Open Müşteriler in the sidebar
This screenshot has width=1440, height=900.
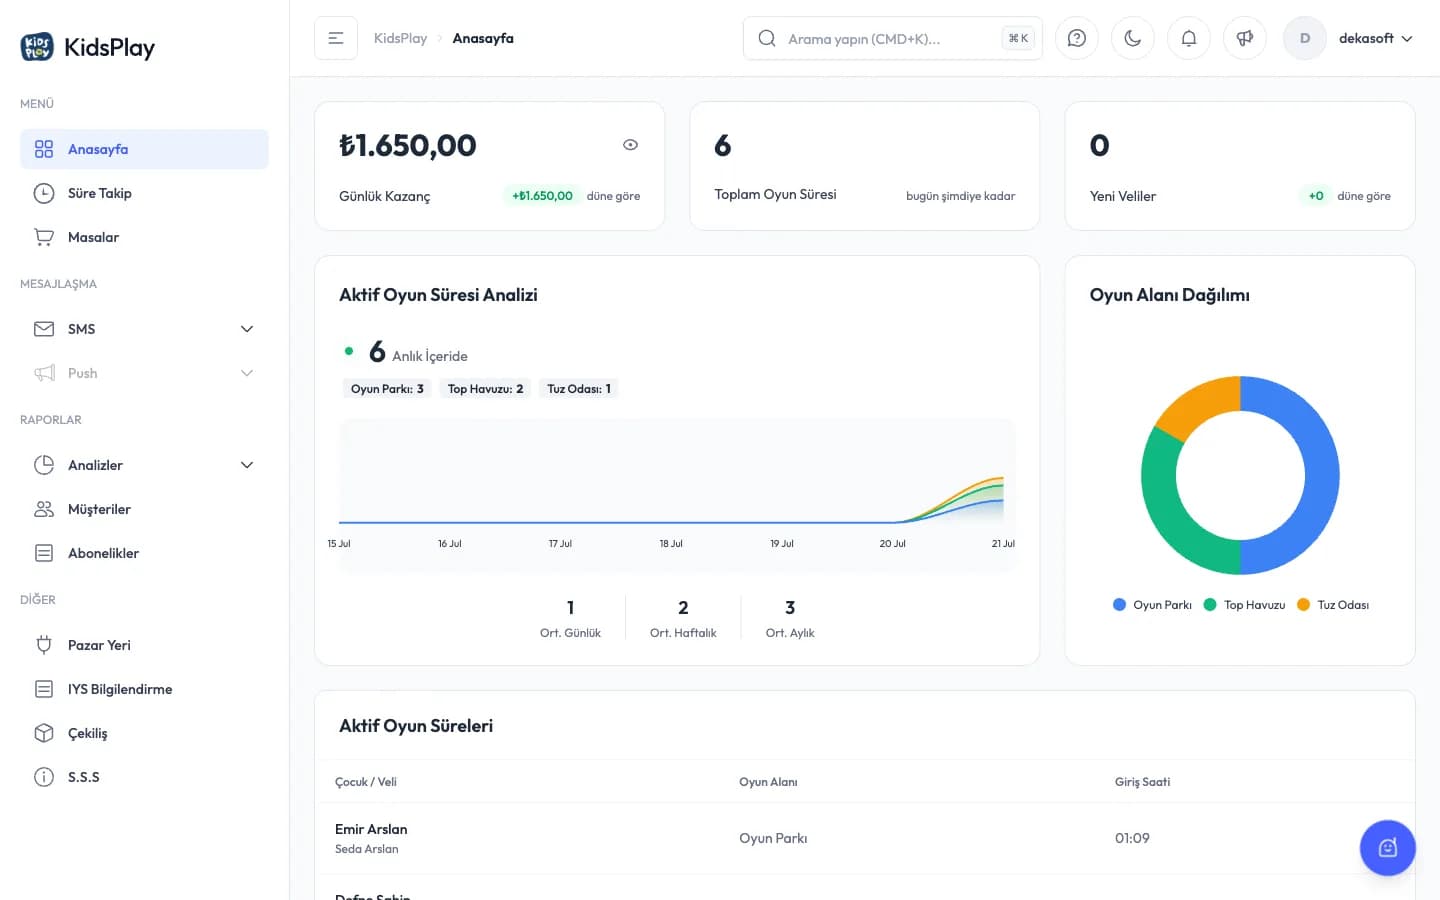[x=144, y=509]
